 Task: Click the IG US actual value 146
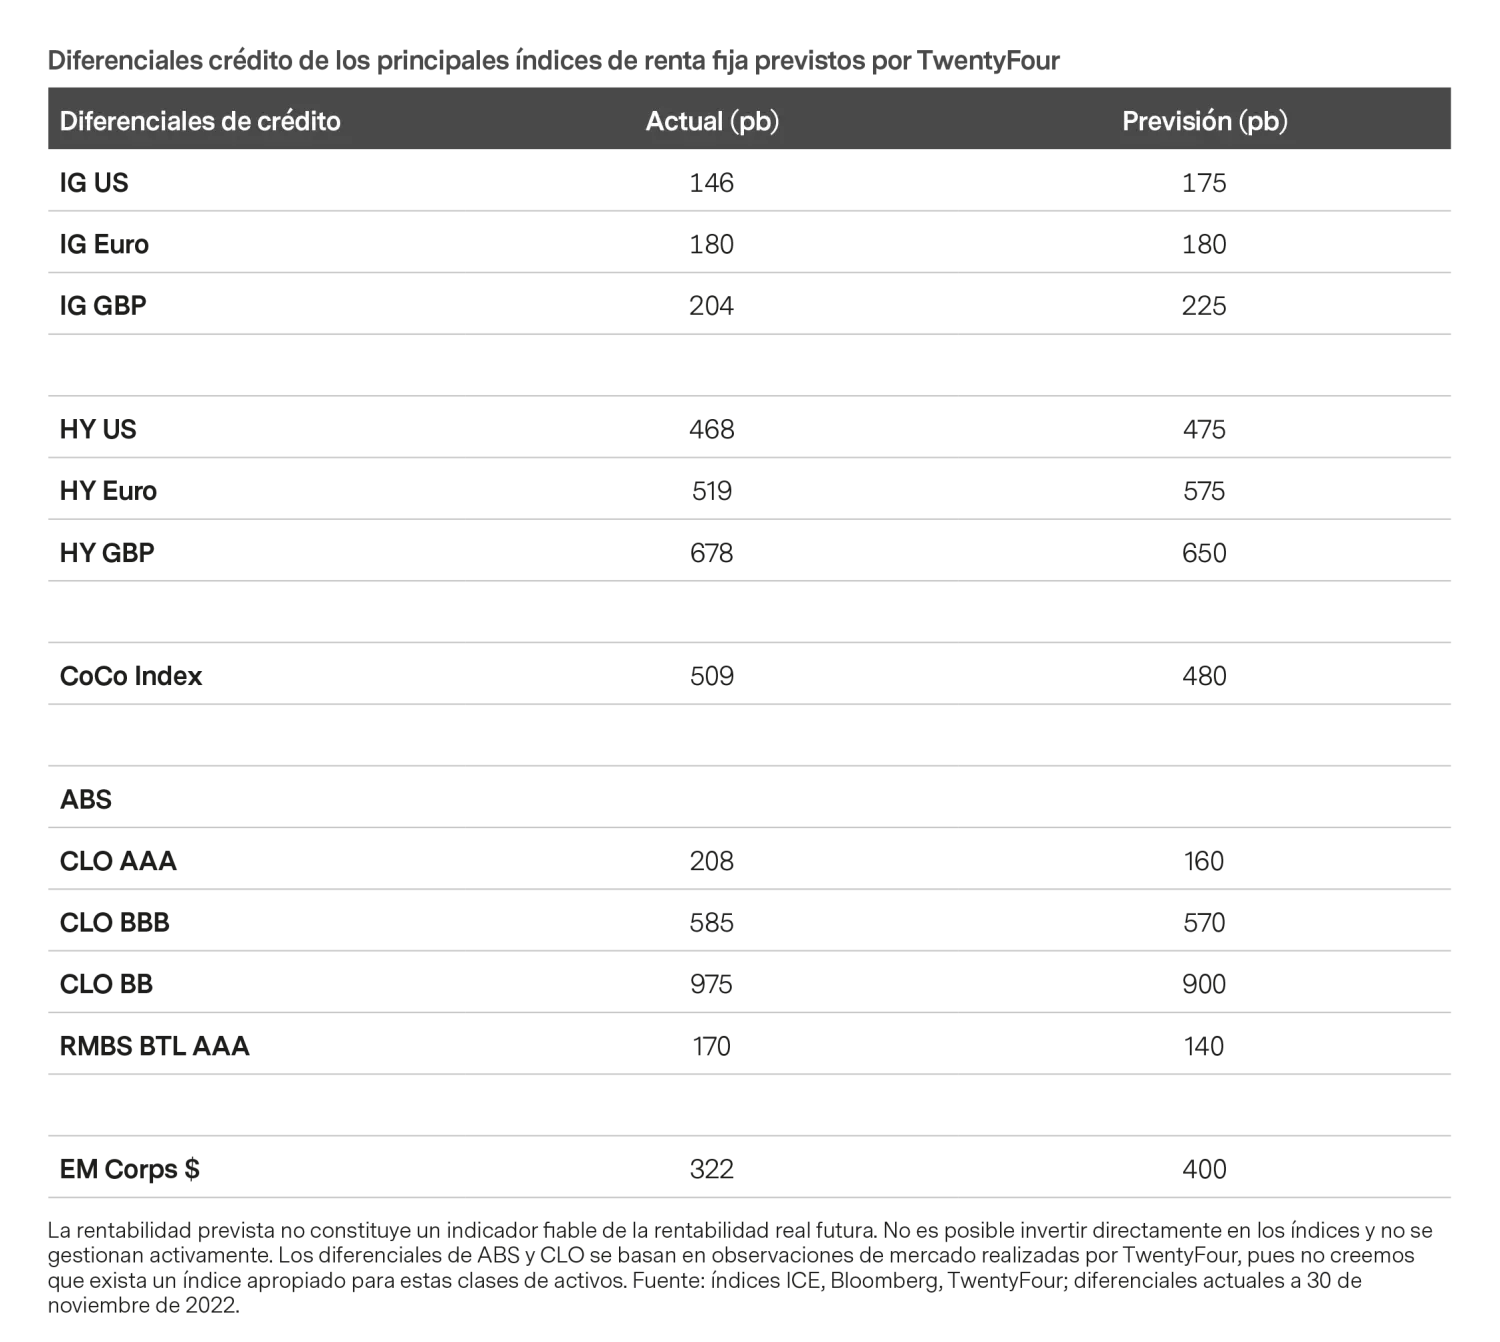(712, 183)
